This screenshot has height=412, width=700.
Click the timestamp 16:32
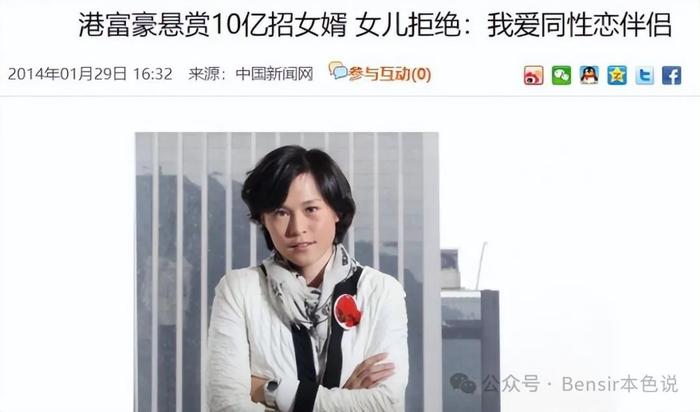tap(153, 74)
